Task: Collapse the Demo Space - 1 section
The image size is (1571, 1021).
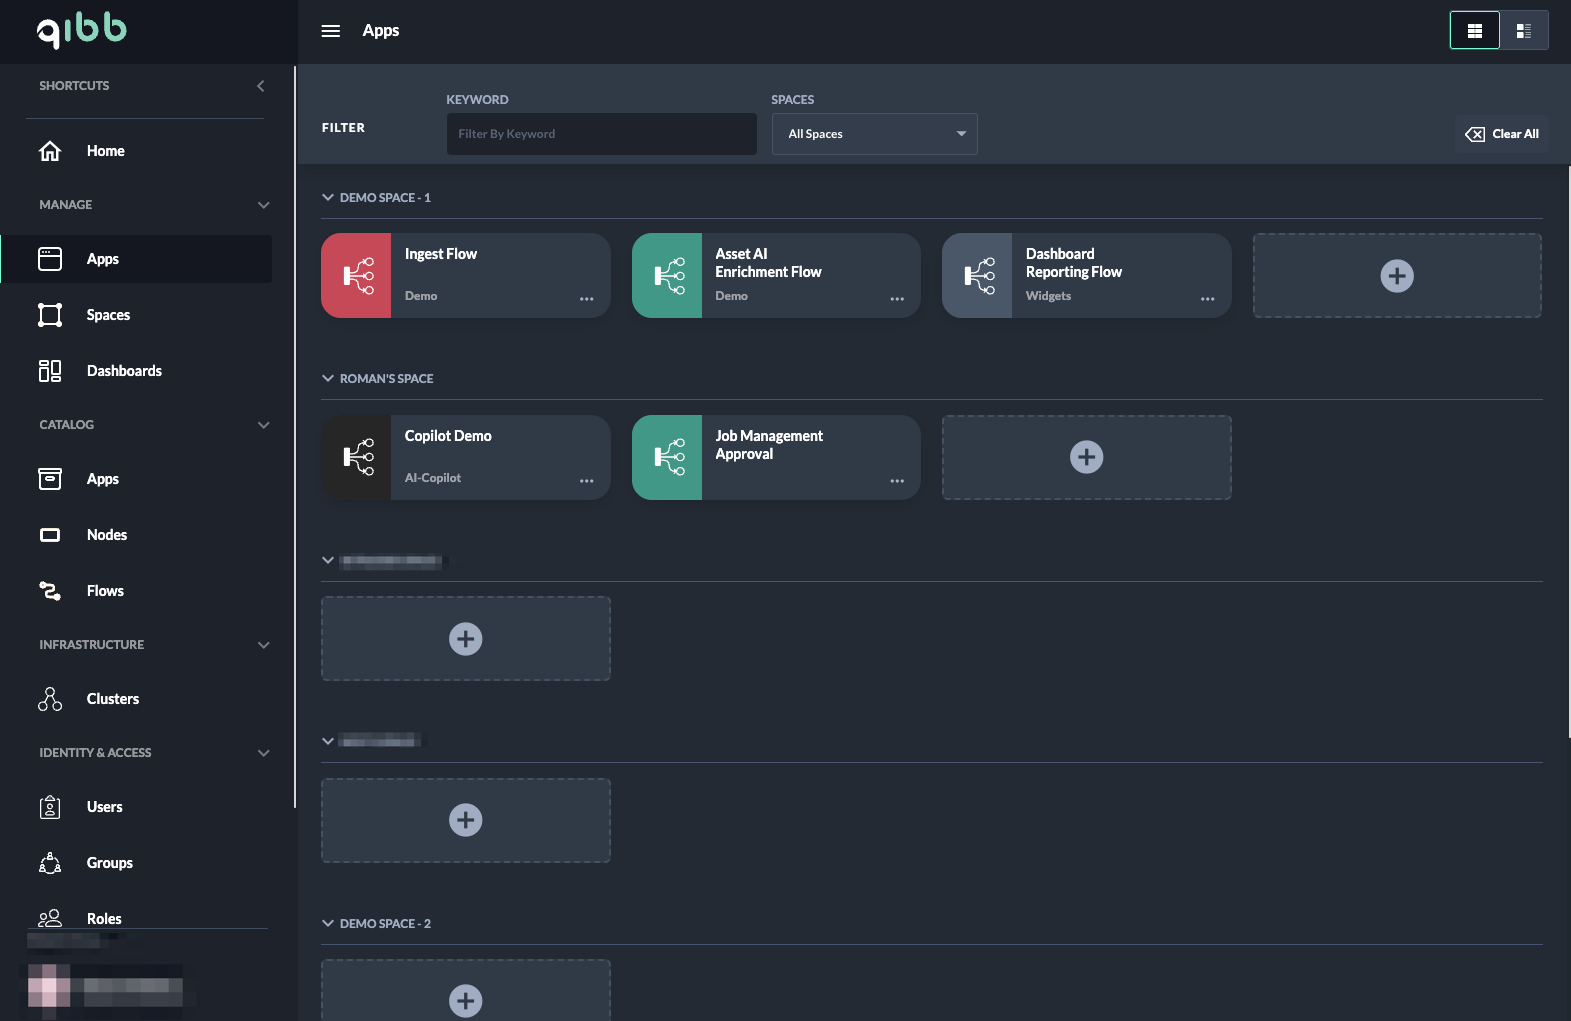Action: click(x=328, y=198)
